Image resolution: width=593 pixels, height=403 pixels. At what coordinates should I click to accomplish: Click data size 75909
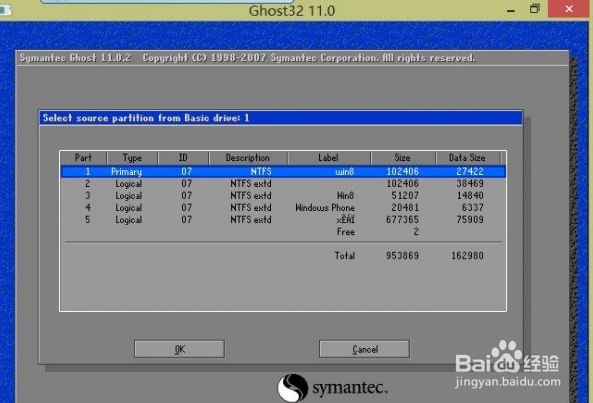[470, 220]
